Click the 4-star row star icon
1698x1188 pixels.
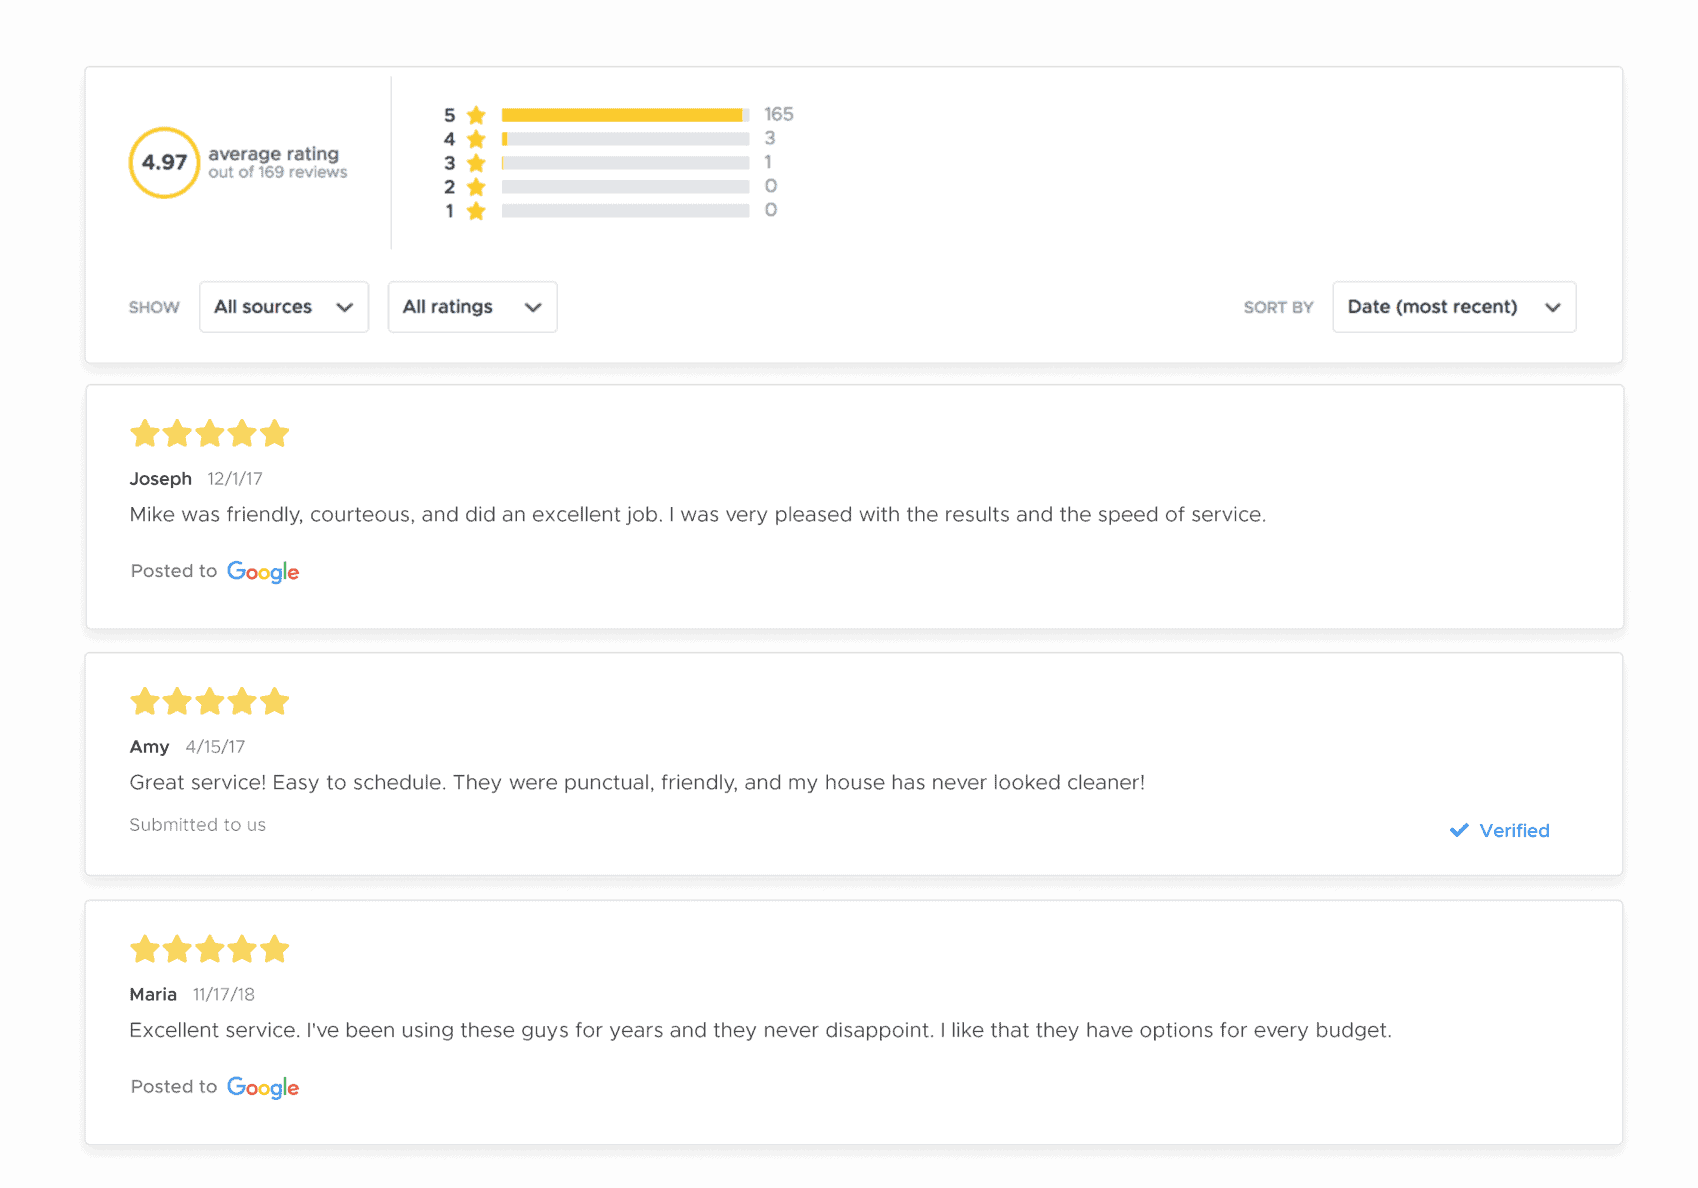point(476,139)
